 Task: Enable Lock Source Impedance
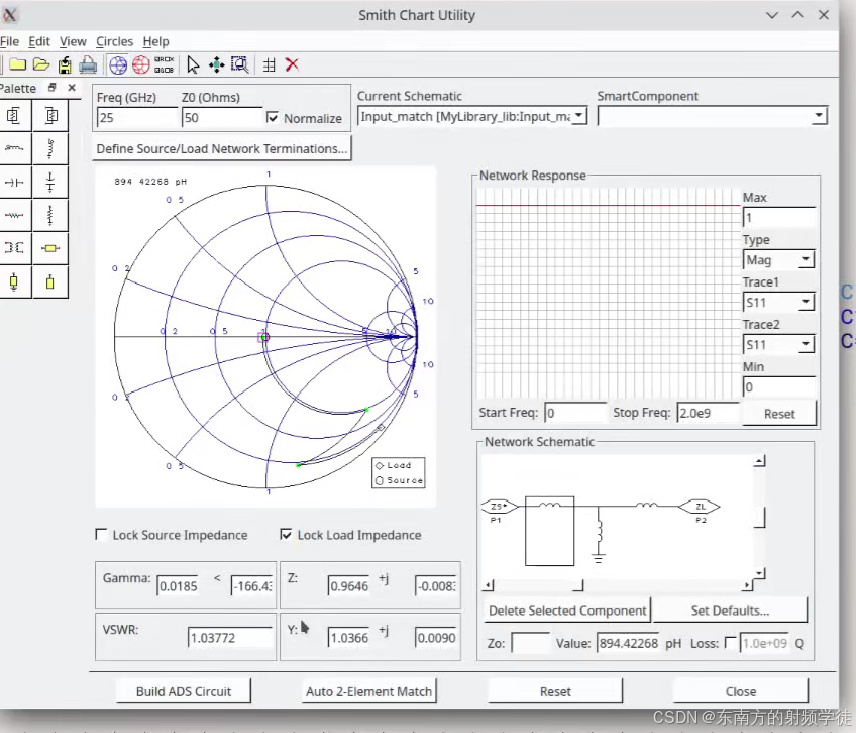[x=101, y=534]
